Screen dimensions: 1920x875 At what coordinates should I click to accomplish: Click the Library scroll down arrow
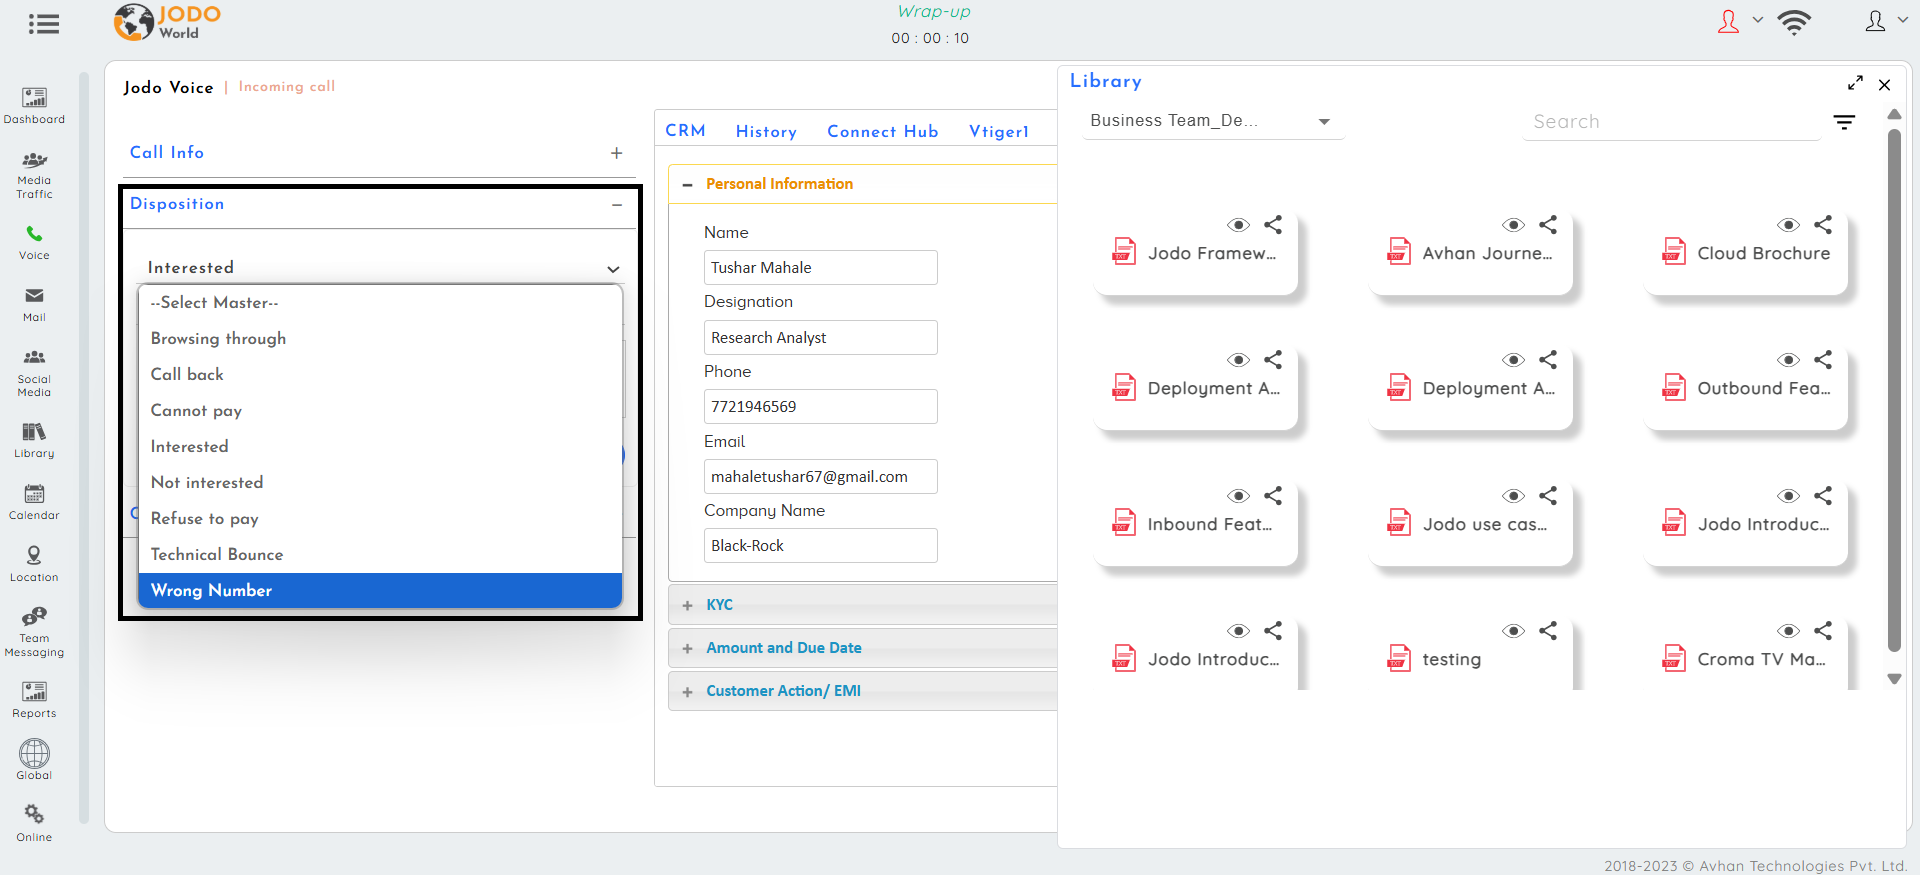(x=1894, y=679)
